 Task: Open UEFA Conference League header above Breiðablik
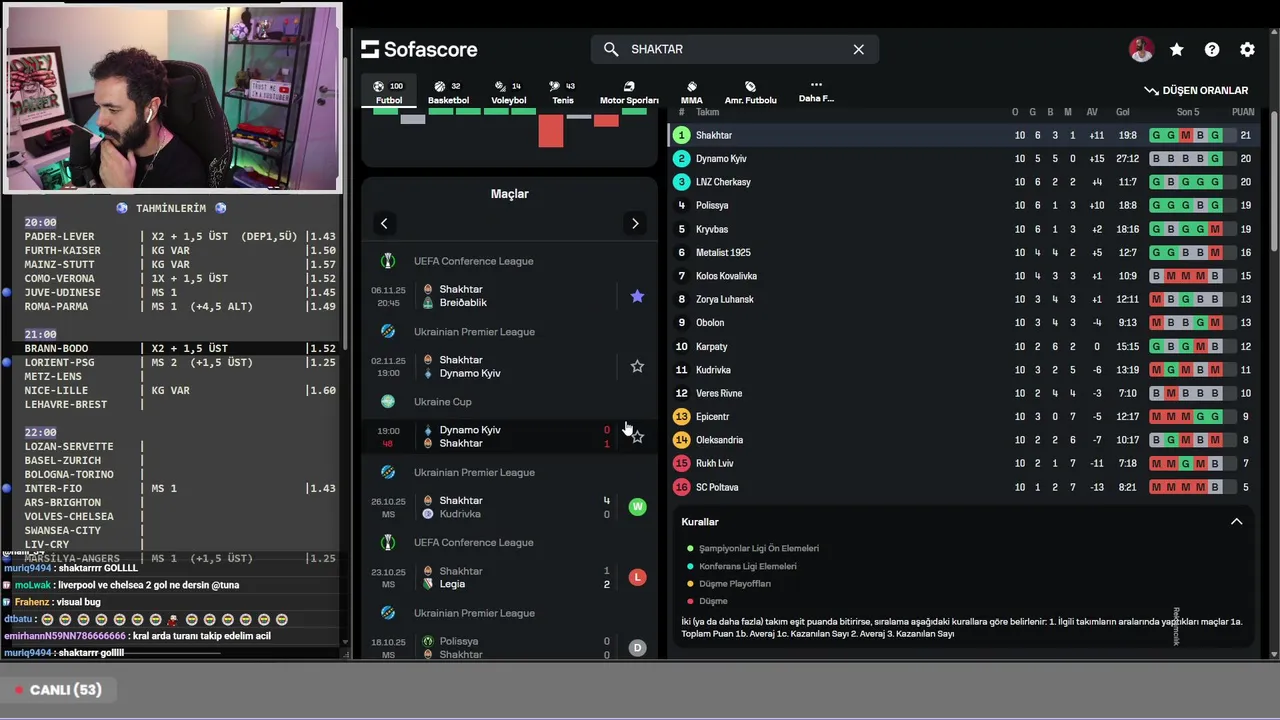point(473,261)
